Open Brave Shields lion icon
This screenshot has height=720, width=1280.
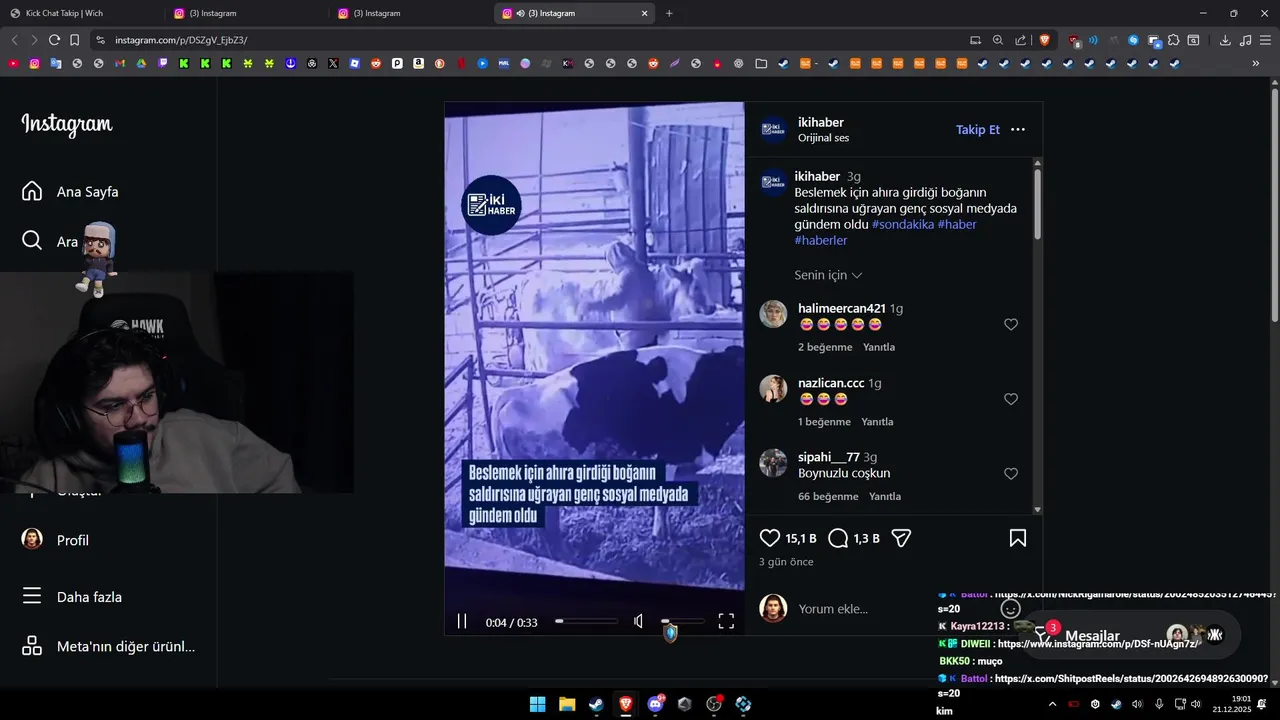tap(1045, 40)
